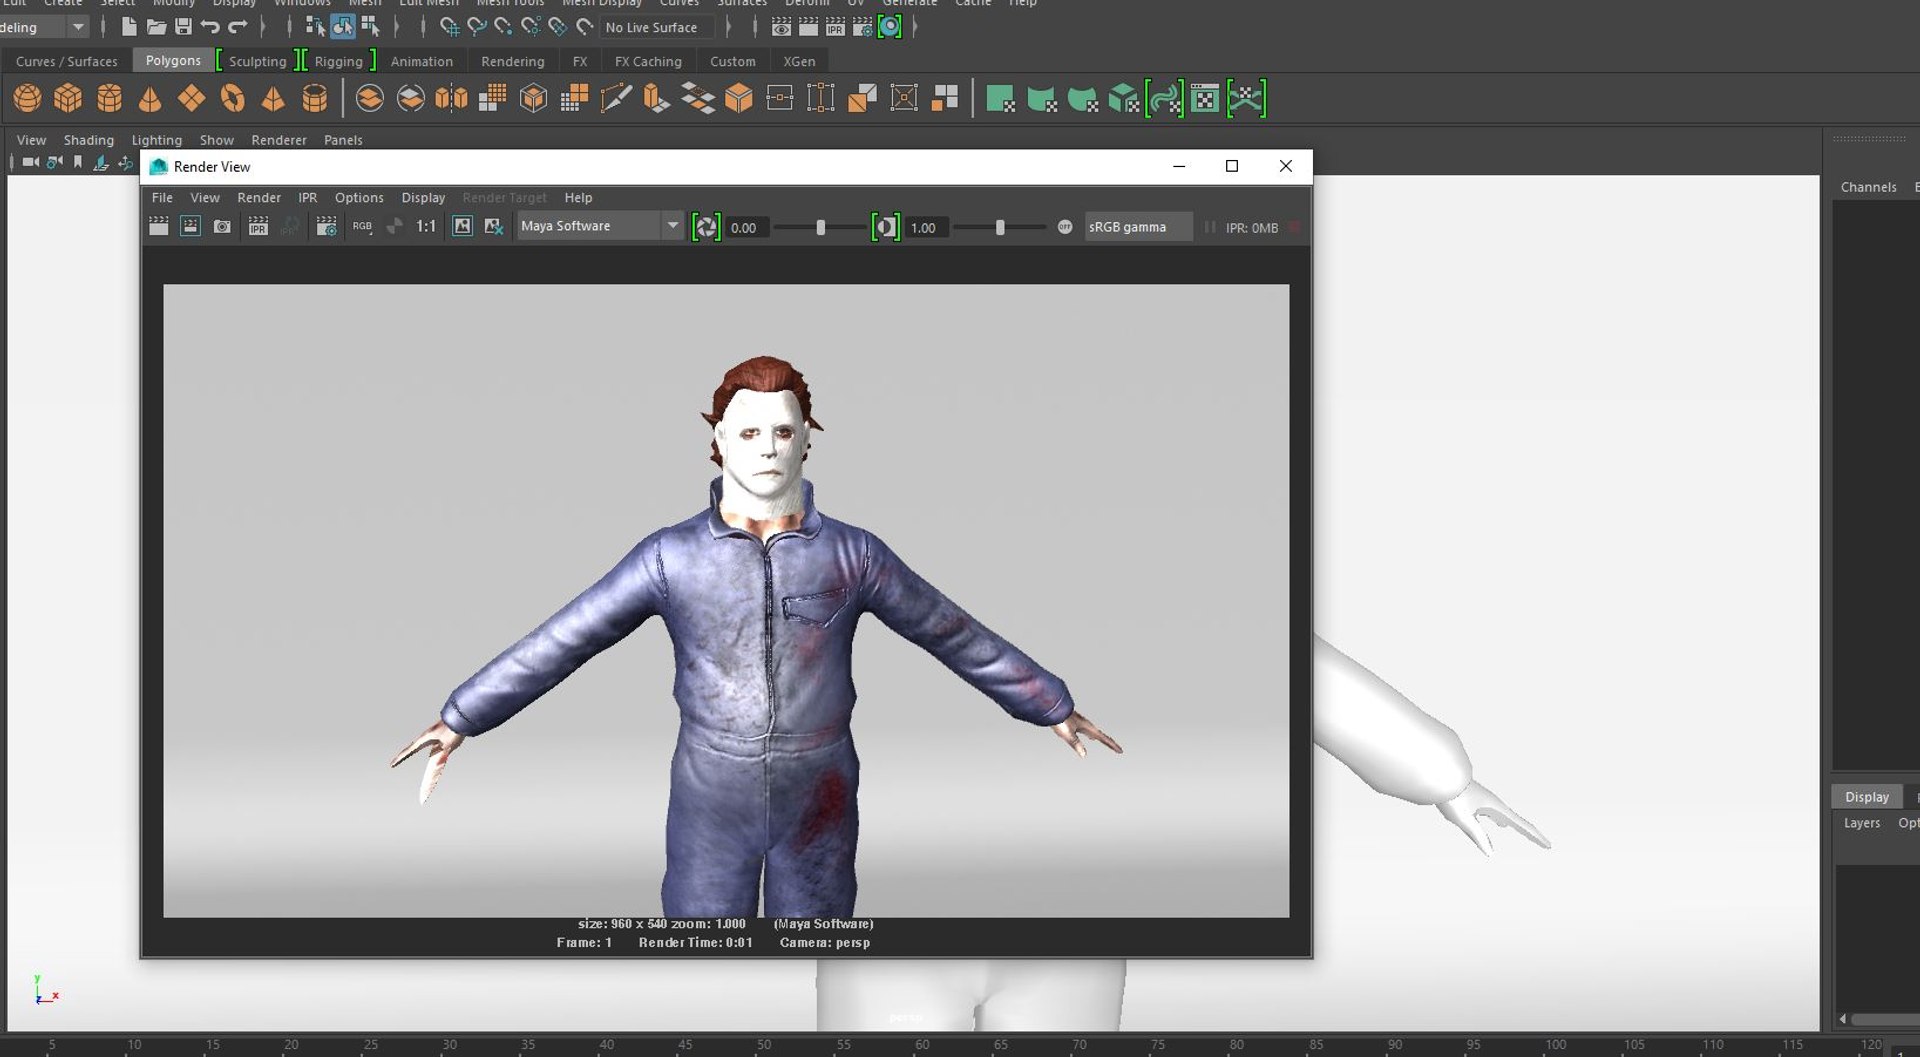The image size is (1920, 1057).
Task: Create a polygon plane from the shelf
Action: pos(191,98)
